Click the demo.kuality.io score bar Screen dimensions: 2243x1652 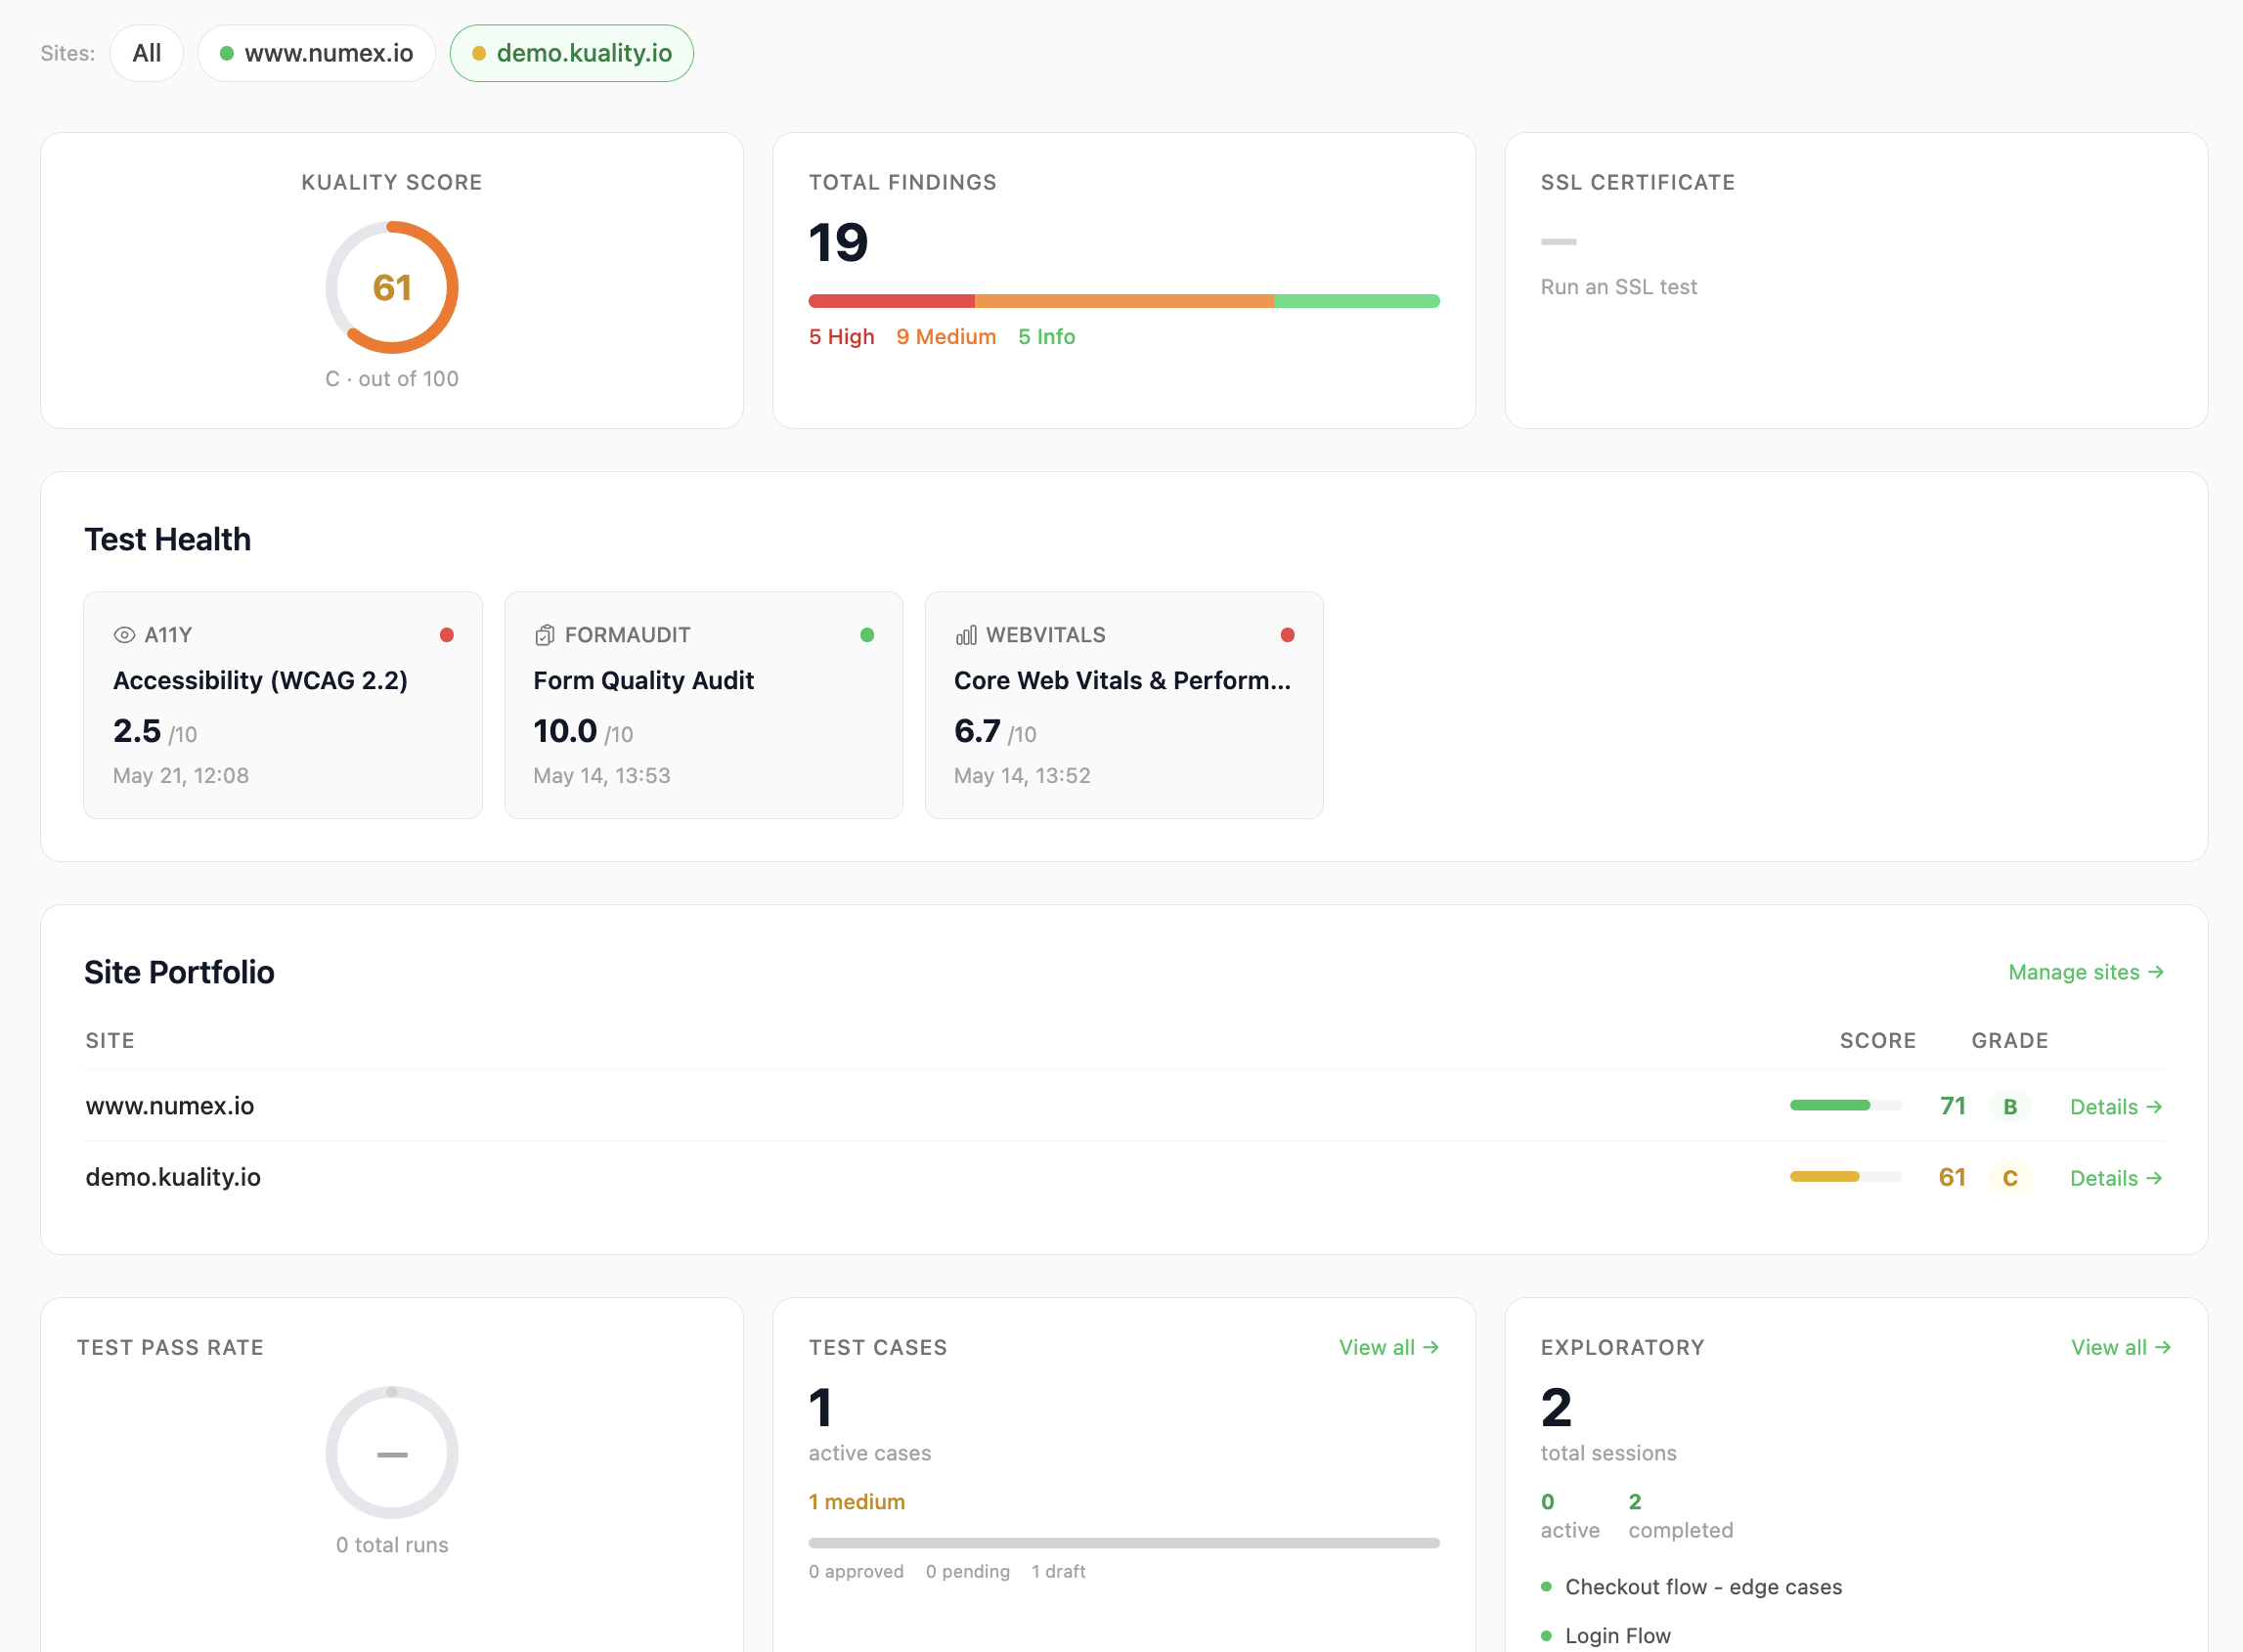click(x=1845, y=1177)
